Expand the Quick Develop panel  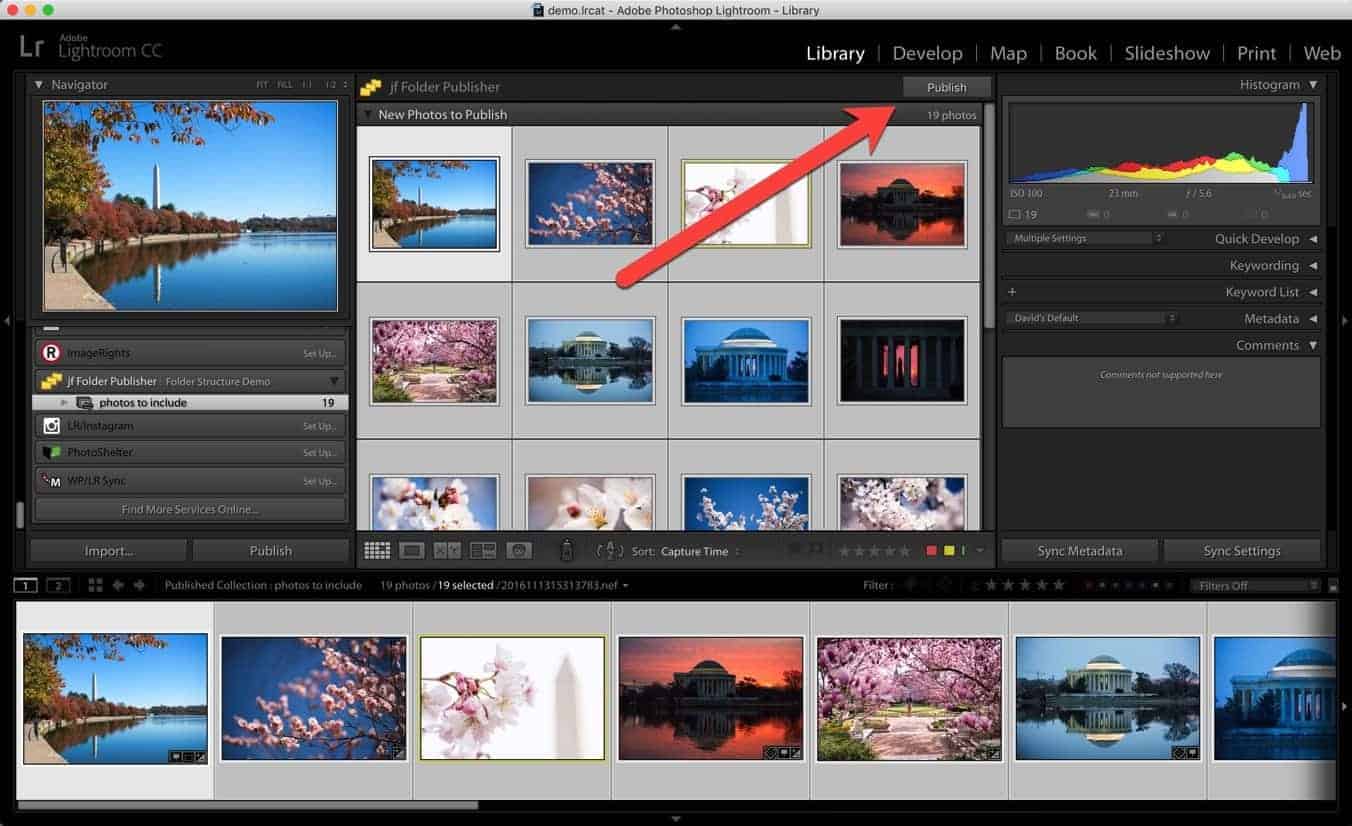click(x=1313, y=239)
